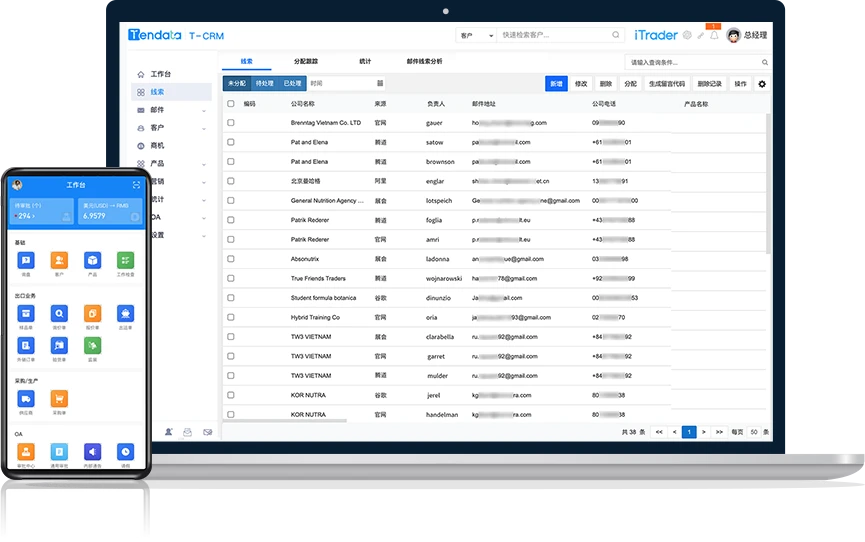Open the green 监测 icon on the phone
Viewport: 865px width, 542px height.
pos(92,346)
